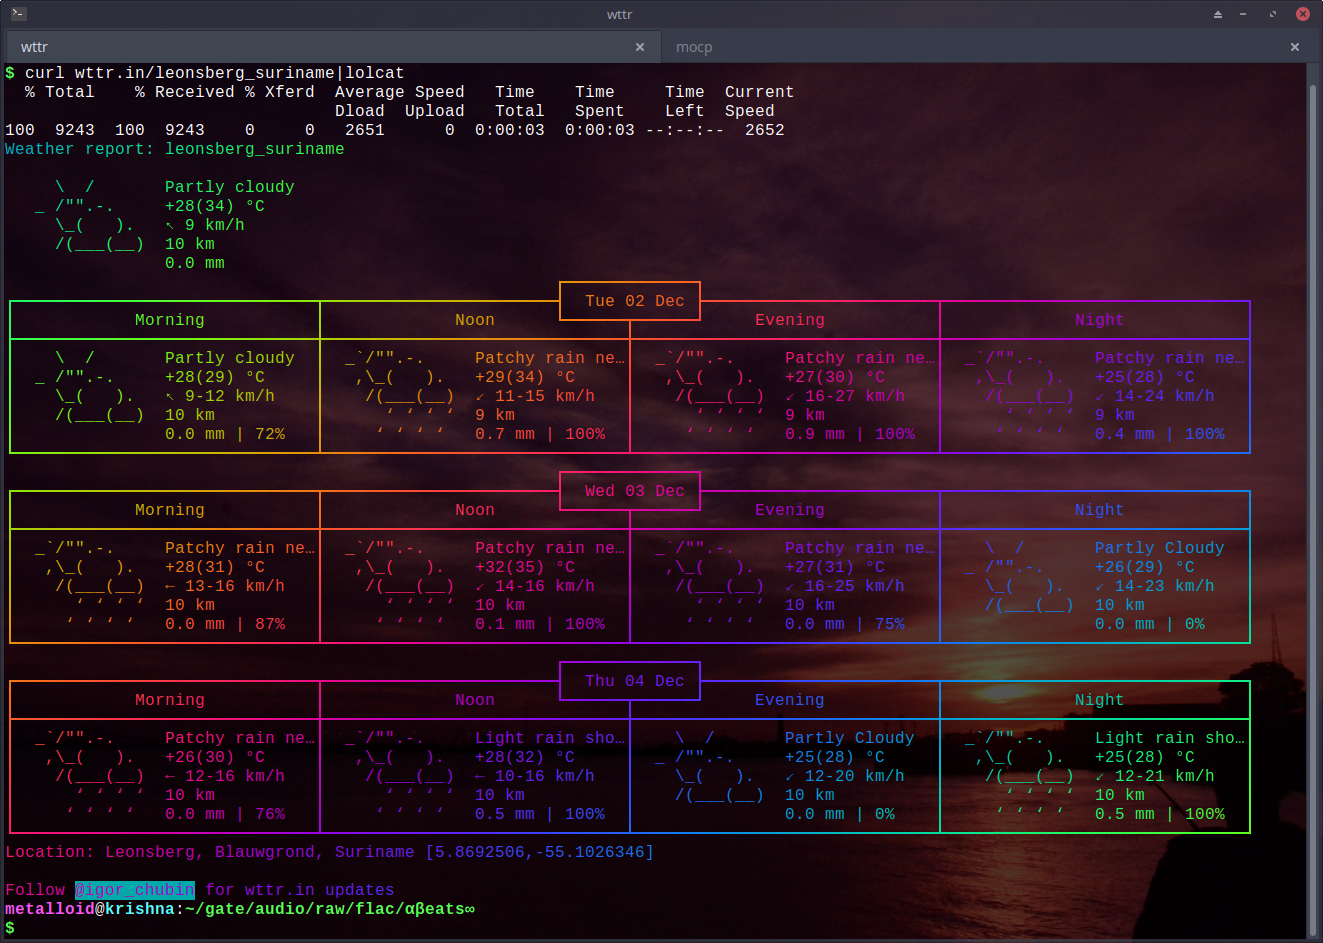
Task: Click the Location coordinates text in brackets
Action: coord(539,852)
